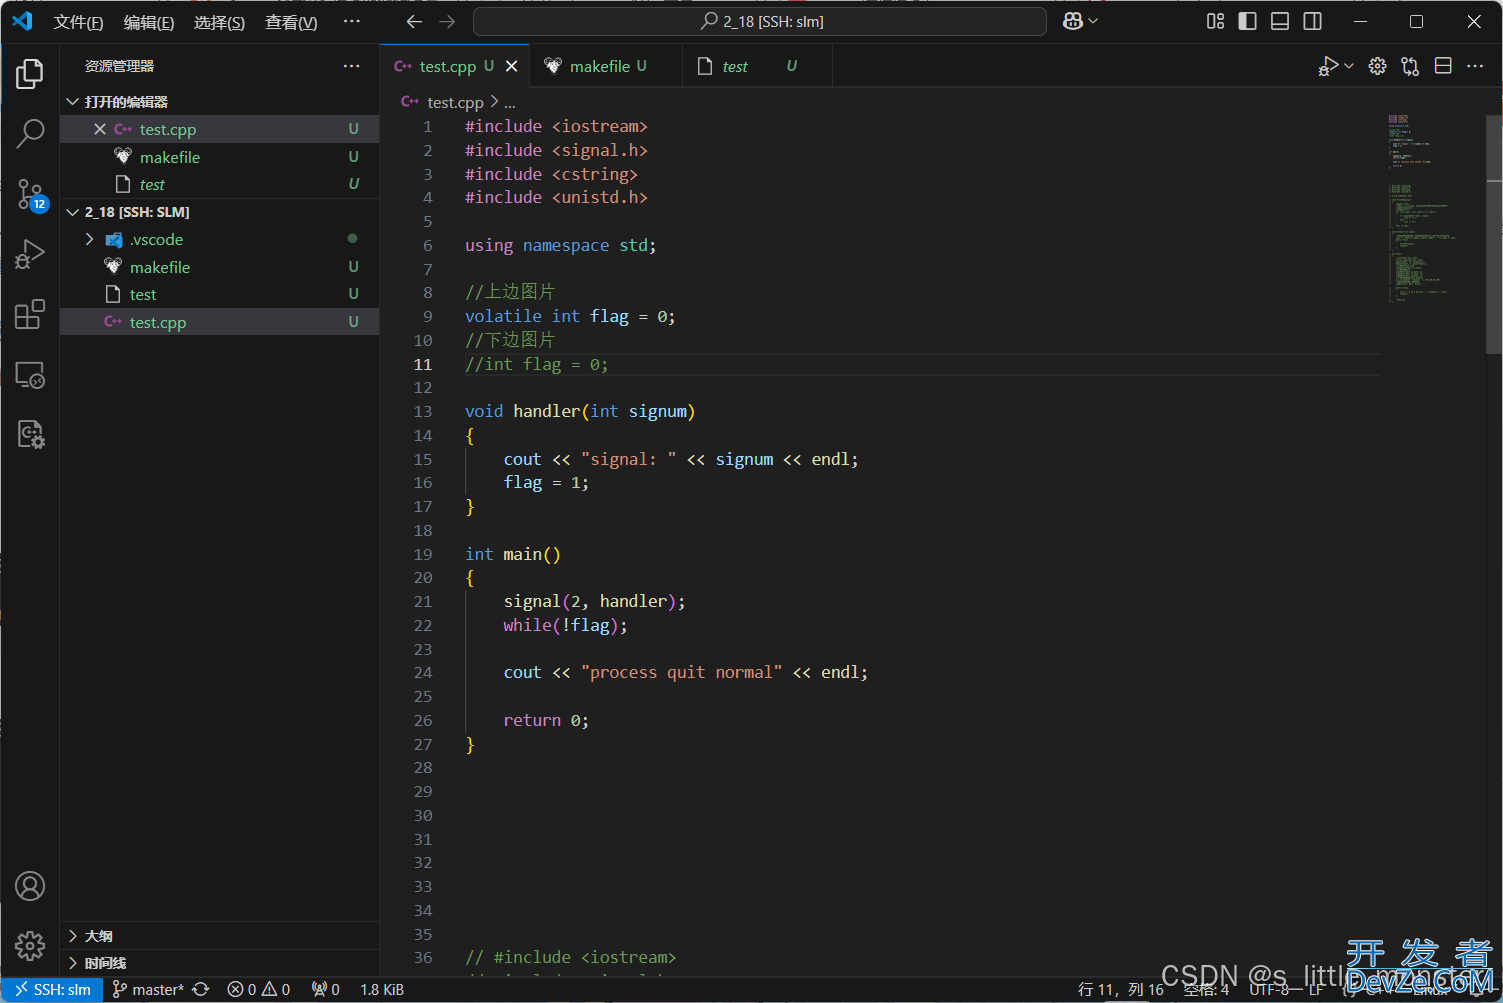Open test.cpp in the 2_18 folder tree
The height and width of the screenshot is (1003, 1503).
(x=219, y=322)
